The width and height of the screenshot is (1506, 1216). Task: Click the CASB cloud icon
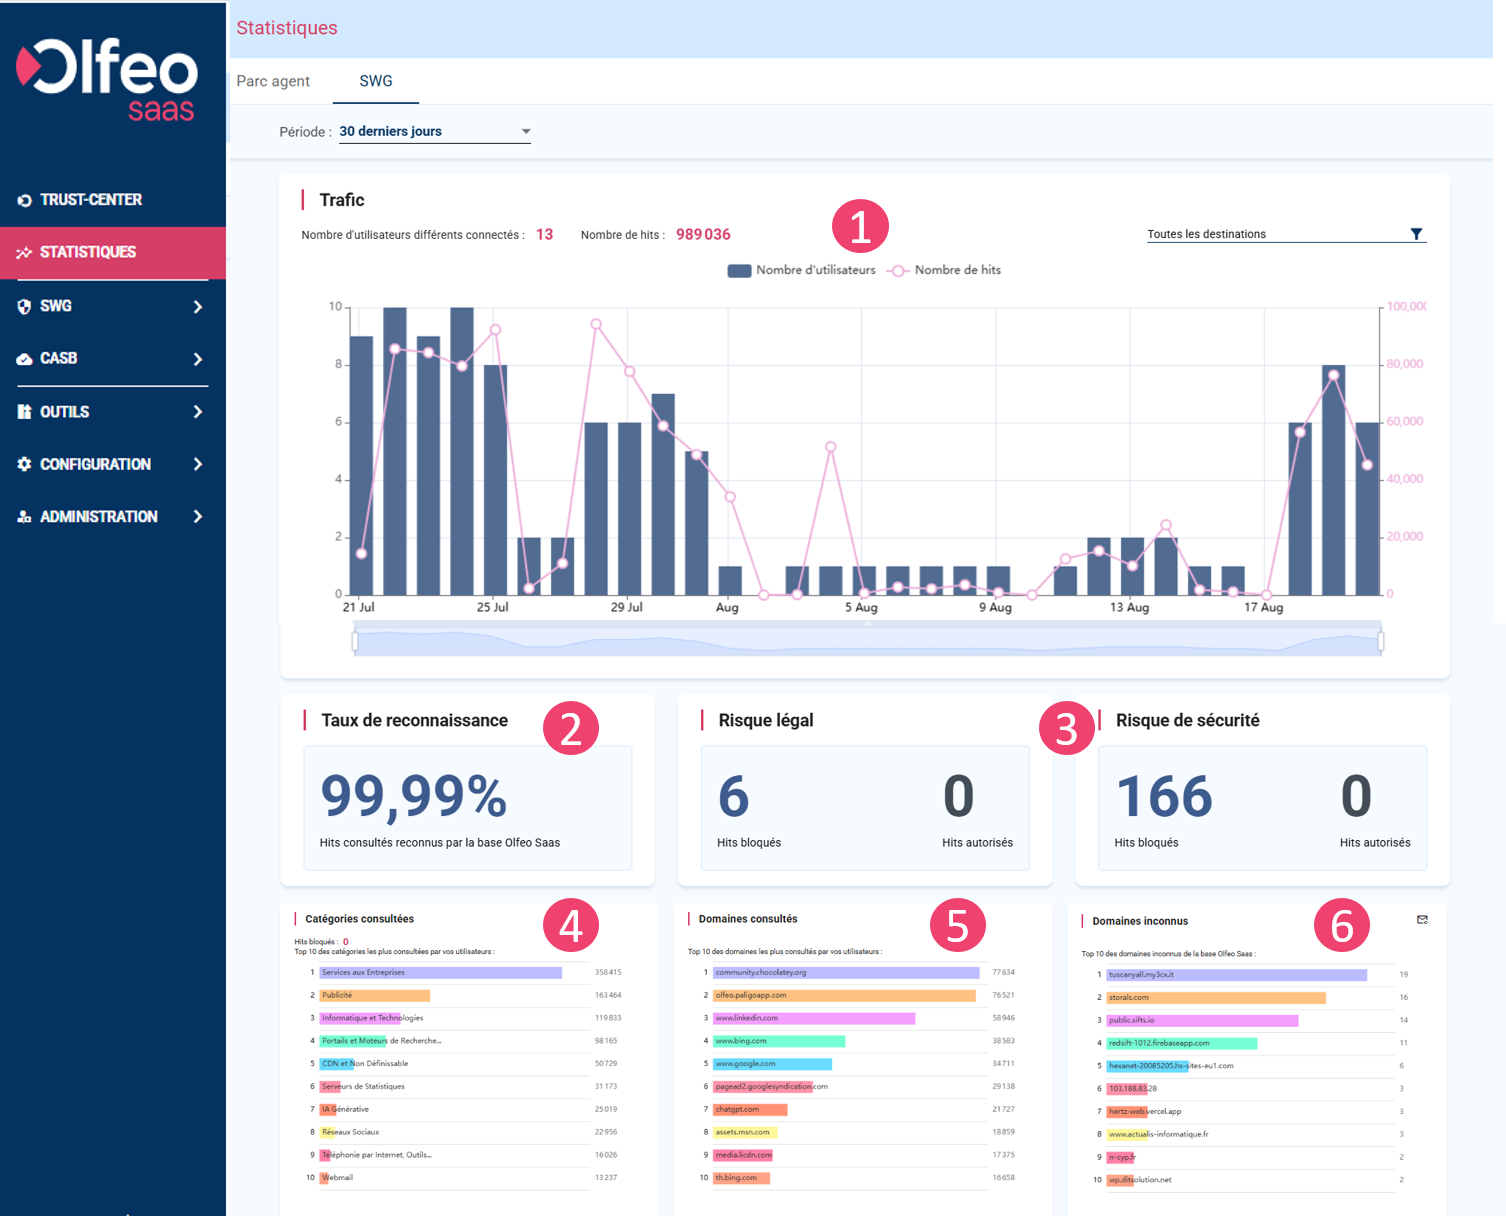point(24,359)
